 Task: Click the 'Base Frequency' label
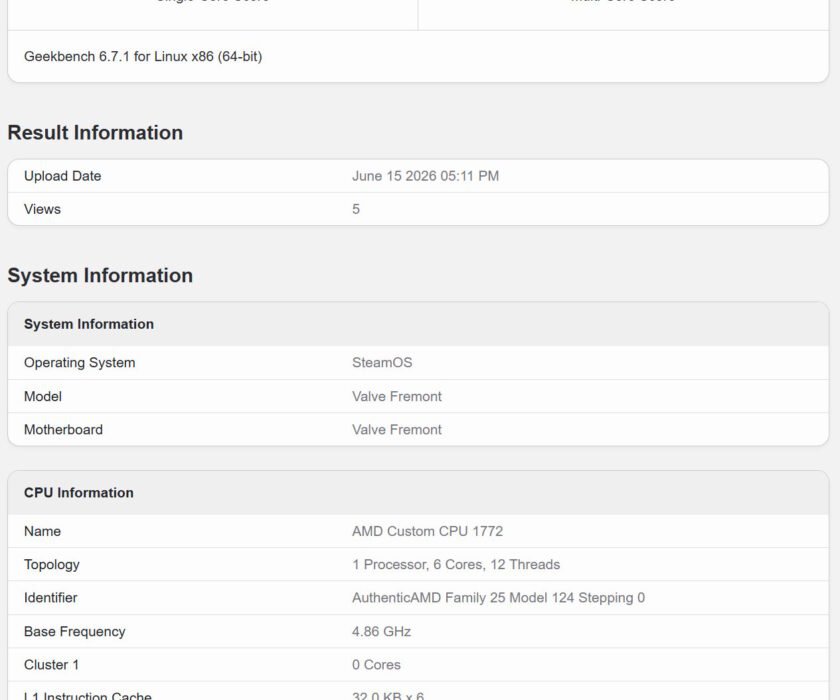tap(74, 631)
